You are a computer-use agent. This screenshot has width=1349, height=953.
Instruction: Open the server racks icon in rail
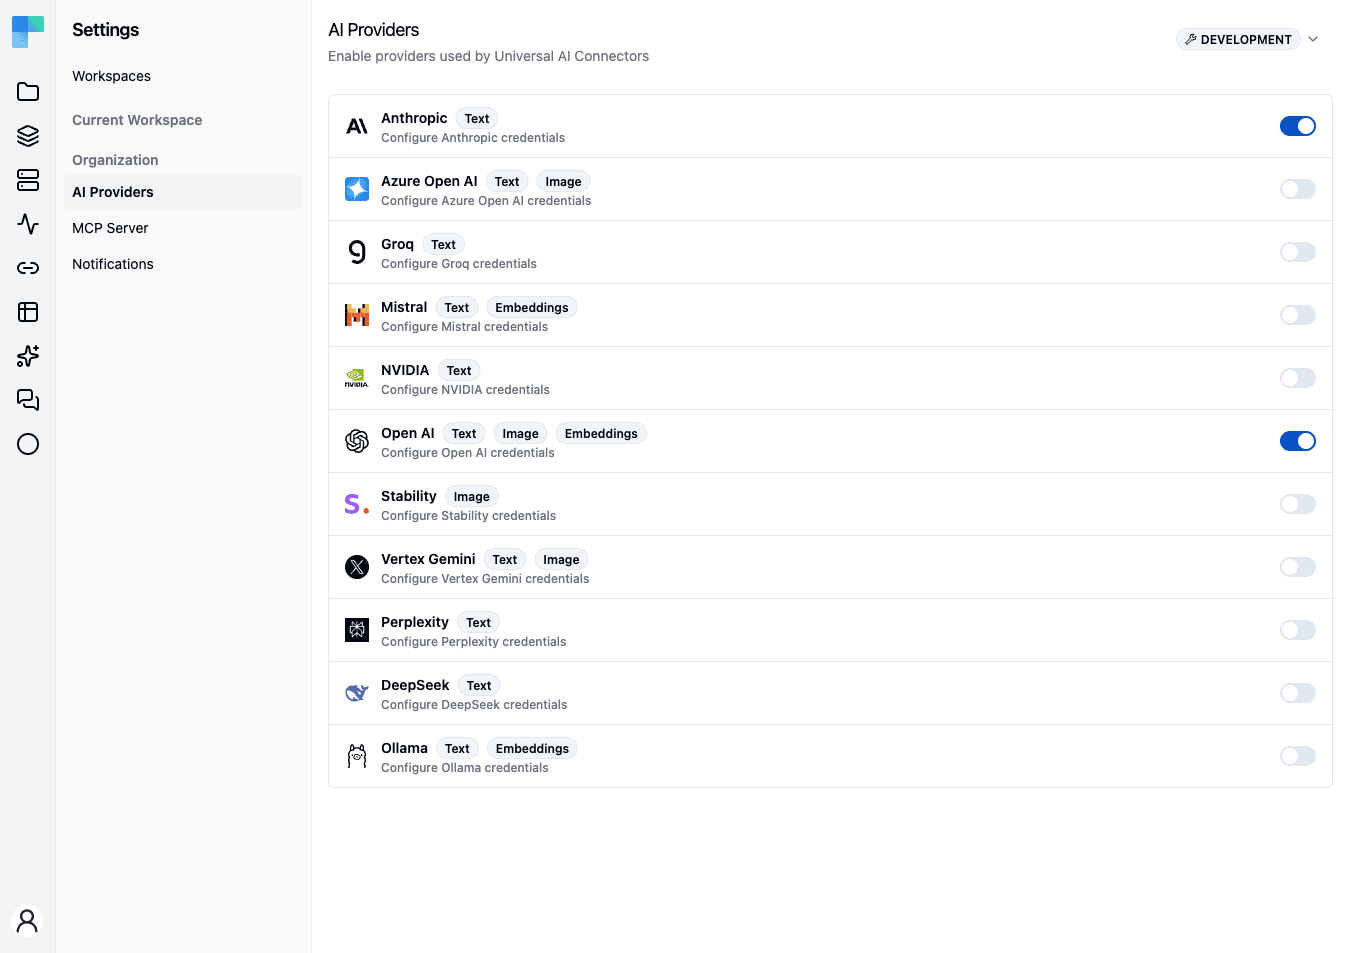coord(28,180)
